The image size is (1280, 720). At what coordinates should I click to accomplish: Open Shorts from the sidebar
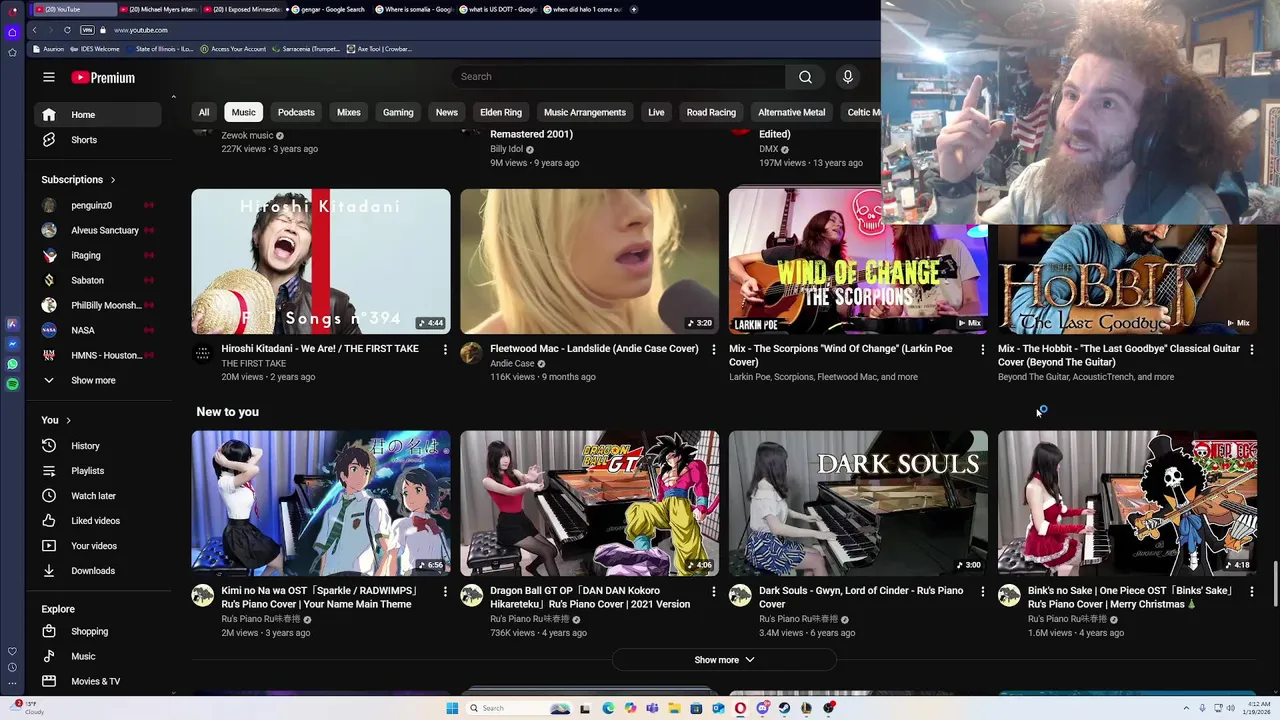tap(97, 140)
